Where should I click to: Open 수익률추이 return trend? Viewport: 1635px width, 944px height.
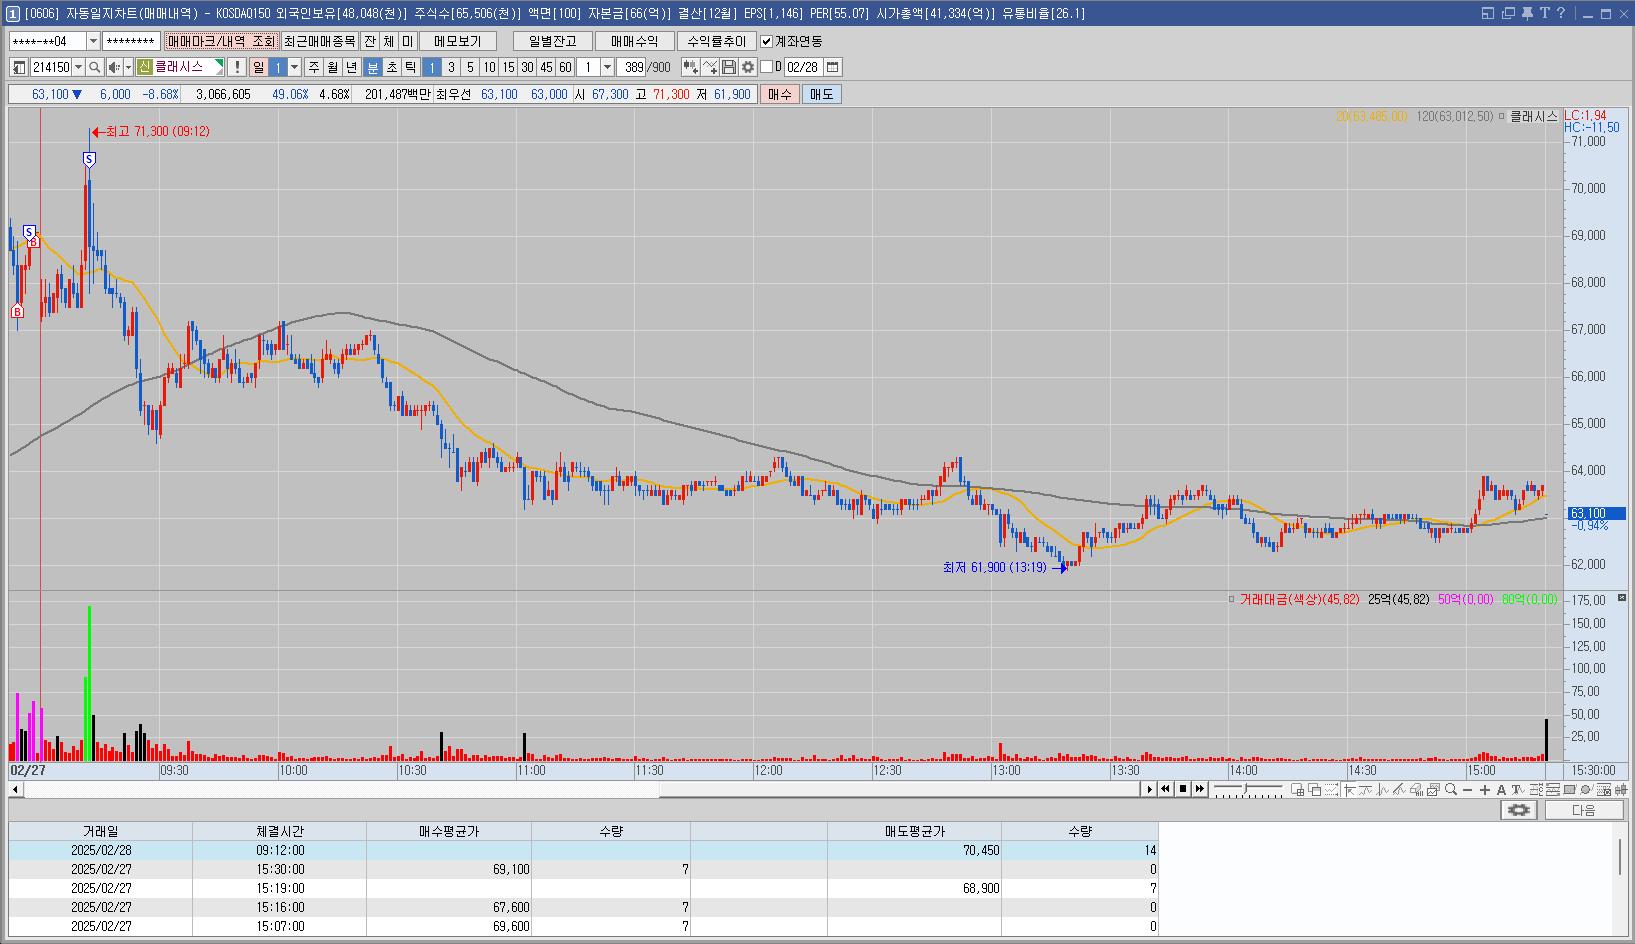coord(717,41)
